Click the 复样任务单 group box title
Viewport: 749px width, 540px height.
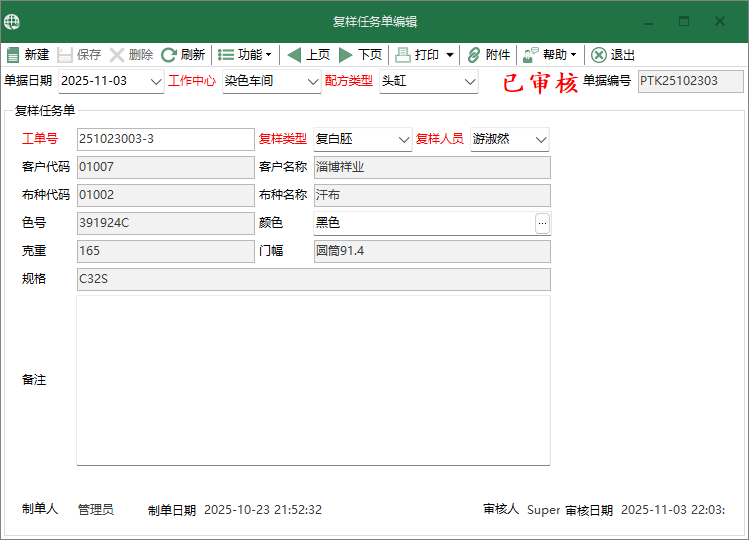45,111
